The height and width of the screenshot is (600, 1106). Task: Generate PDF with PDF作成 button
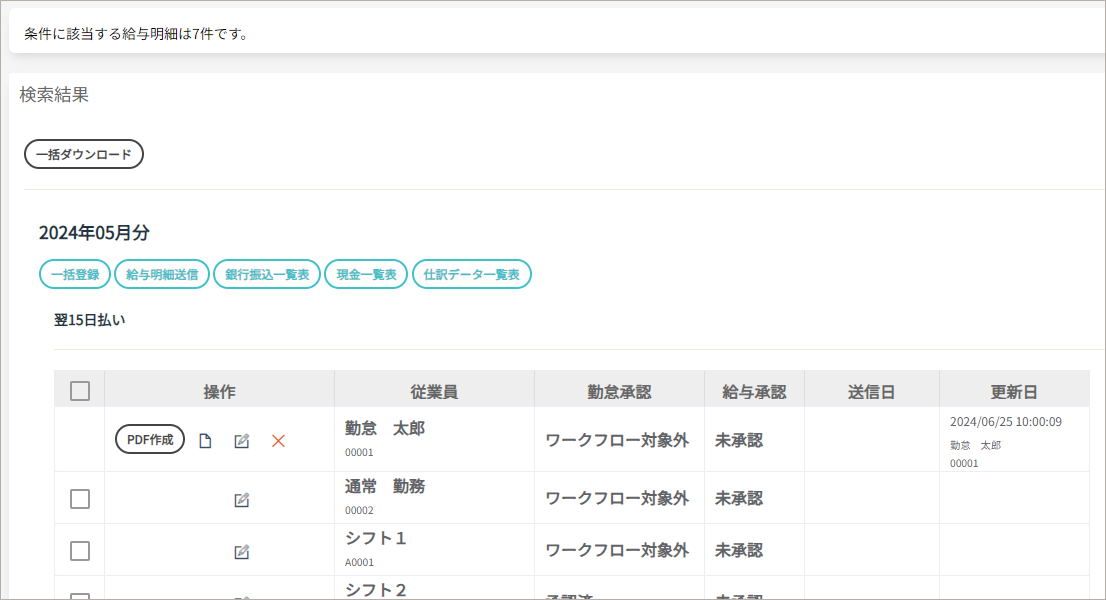click(150, 439)
